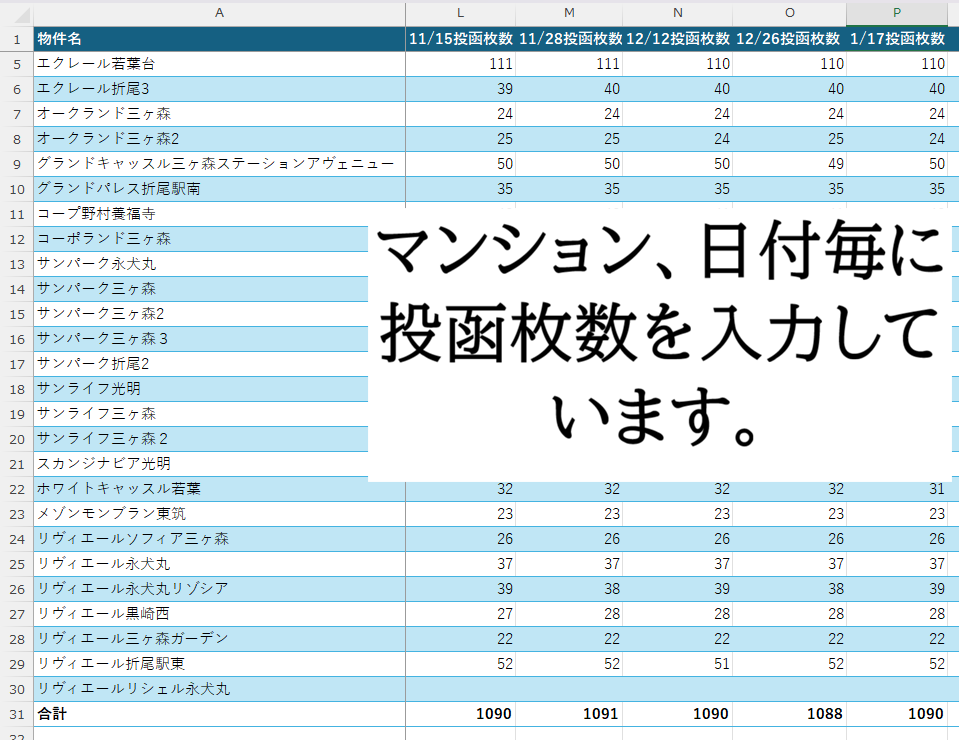Click cell サンパーク永犬丸
Image resolution: width=959 pixels, height=740 pixels.
201,264
